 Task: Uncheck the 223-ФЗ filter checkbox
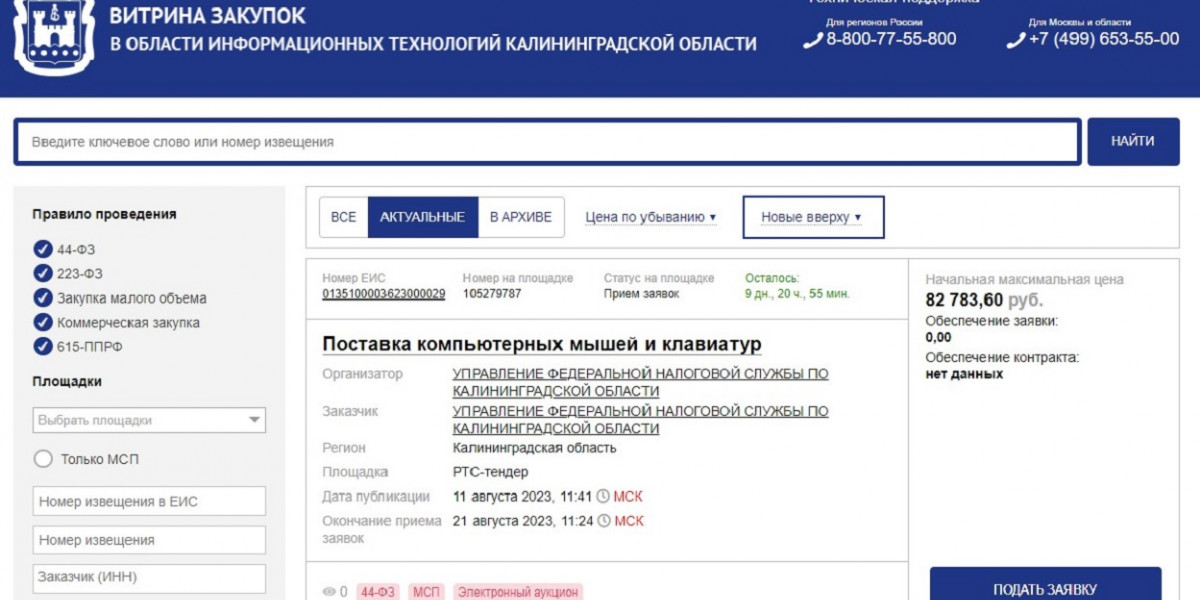pyautogui.click(x=43, y=273)
